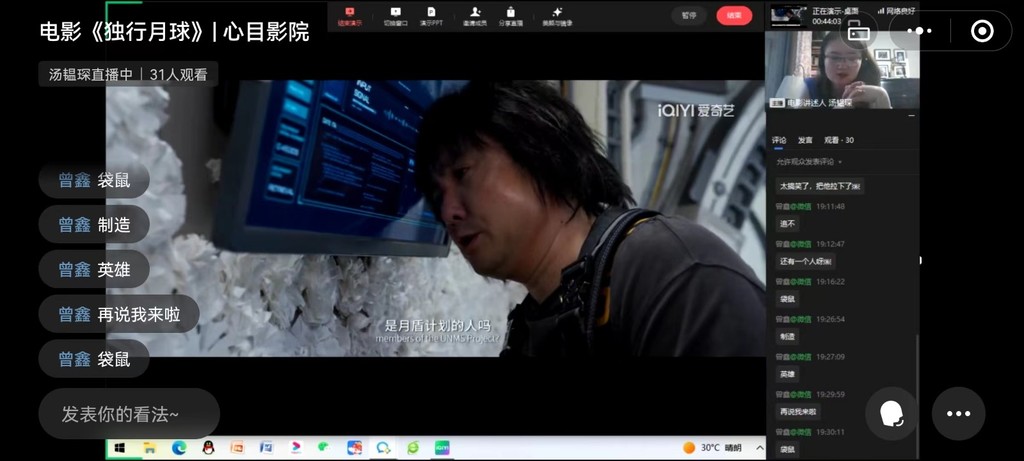The image size is (1024, 461).
Task: Expand the system tray hidden icons chevron
Action: 760,448
